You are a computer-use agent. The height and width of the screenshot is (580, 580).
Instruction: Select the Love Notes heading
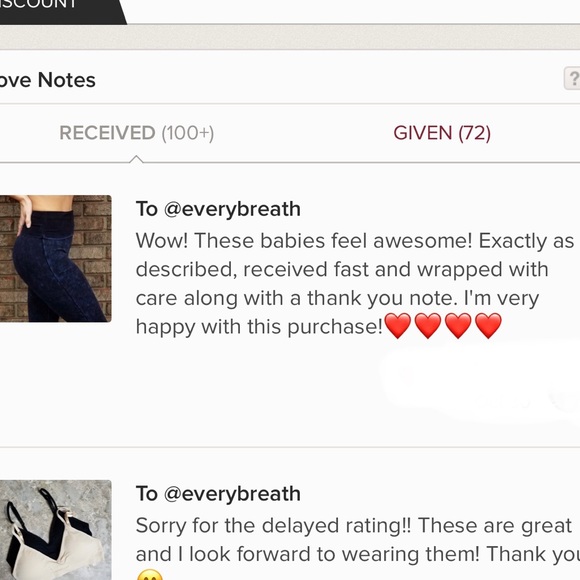coord(48,80)
